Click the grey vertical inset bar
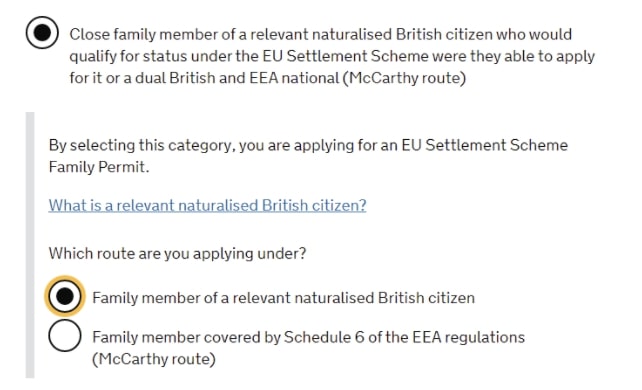642x390 pixels. click(x=30, y=245)
